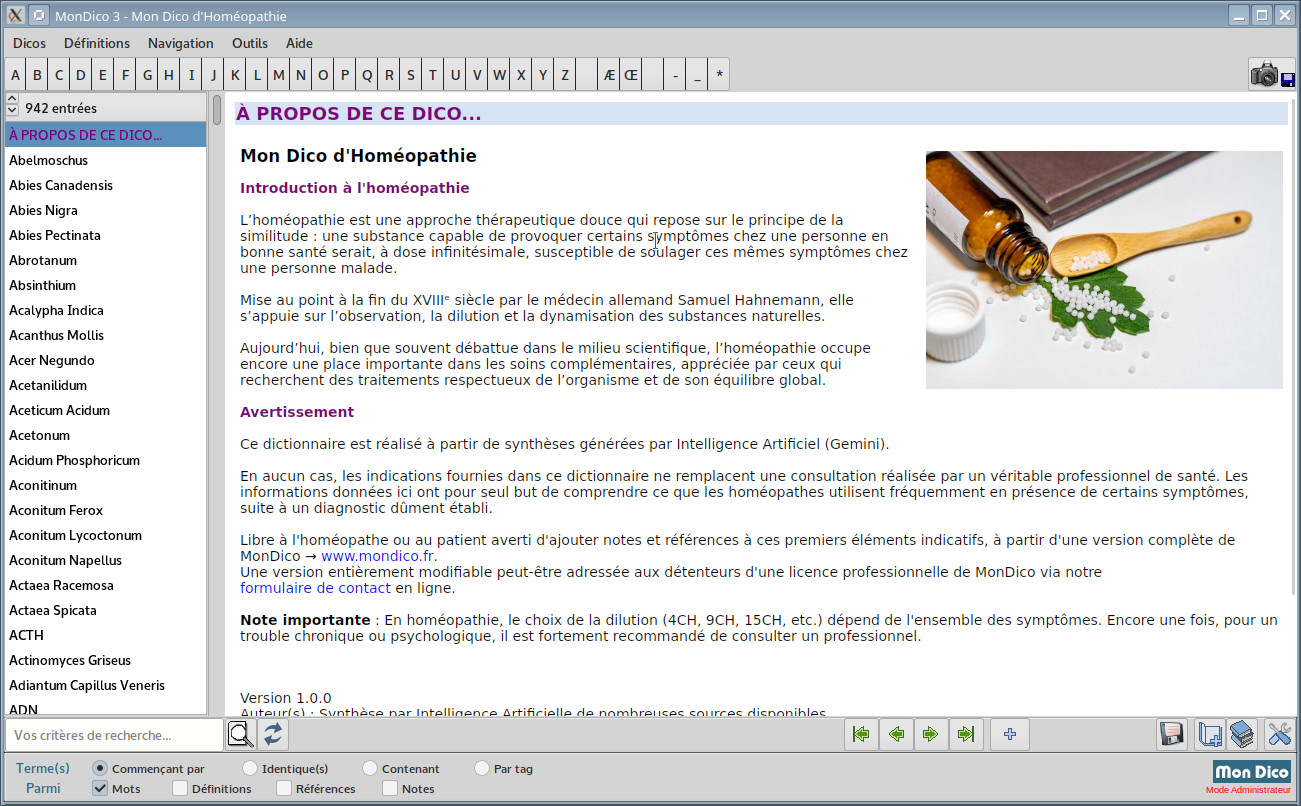This screenshot has height=806, width=1301.
Task: Open the wrench and screwdriver tools icon
Action: point(1279,735)
